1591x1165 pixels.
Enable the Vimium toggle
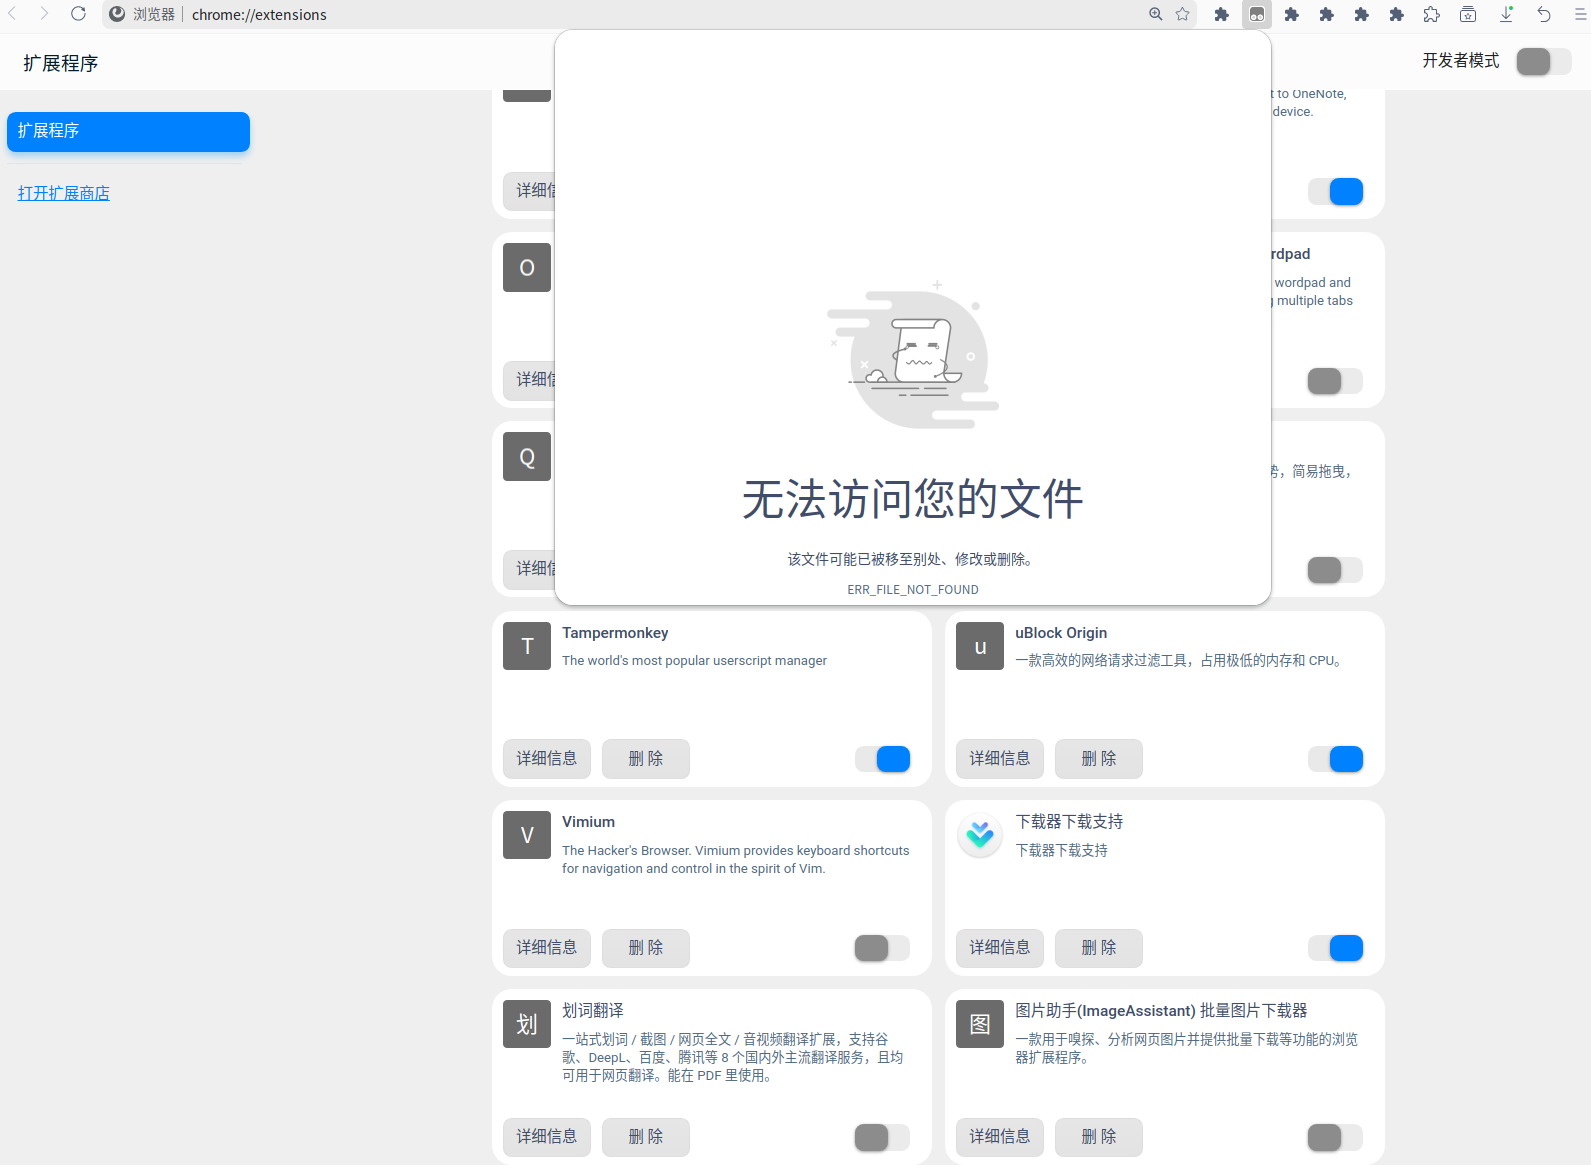click(x=883, y=948)
